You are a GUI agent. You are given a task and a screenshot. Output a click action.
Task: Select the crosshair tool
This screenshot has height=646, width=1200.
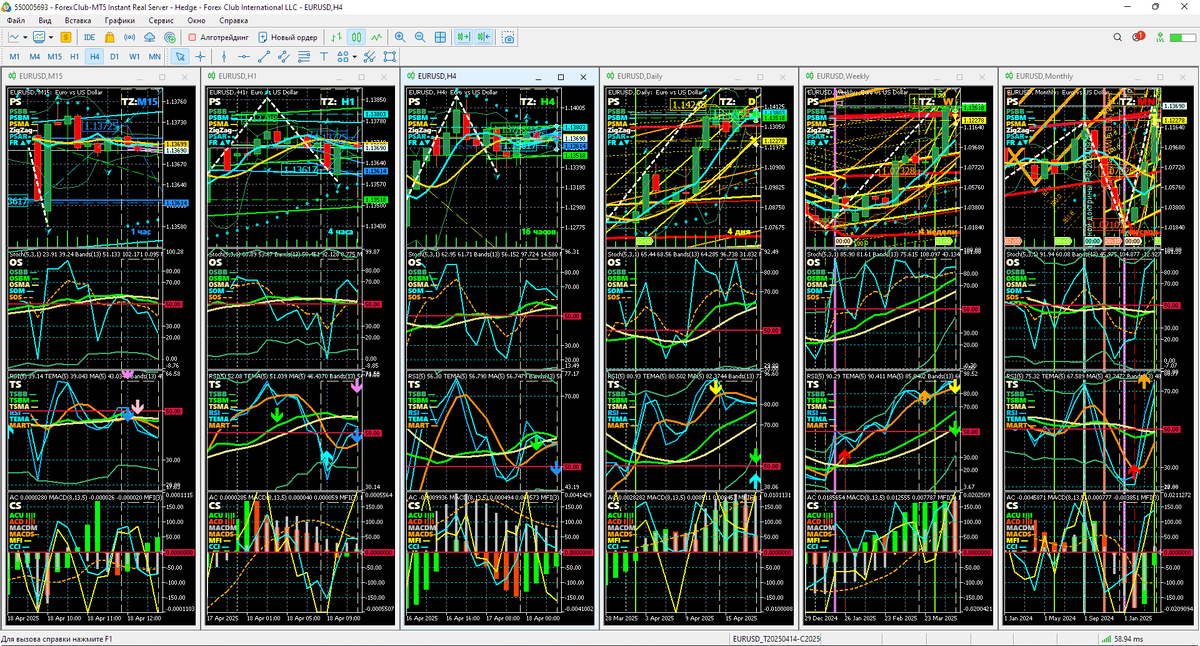(x=200, y=57)
